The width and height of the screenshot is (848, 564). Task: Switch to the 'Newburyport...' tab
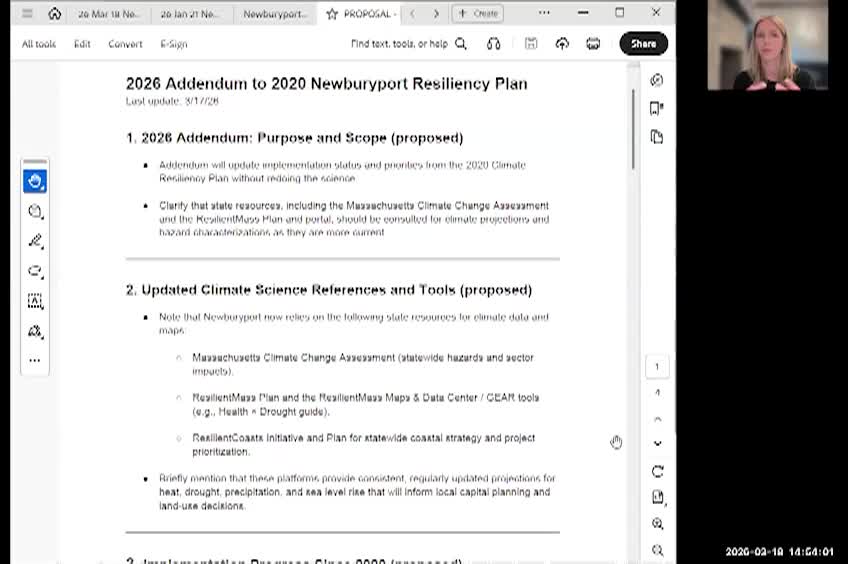click(x=275, y=14)
